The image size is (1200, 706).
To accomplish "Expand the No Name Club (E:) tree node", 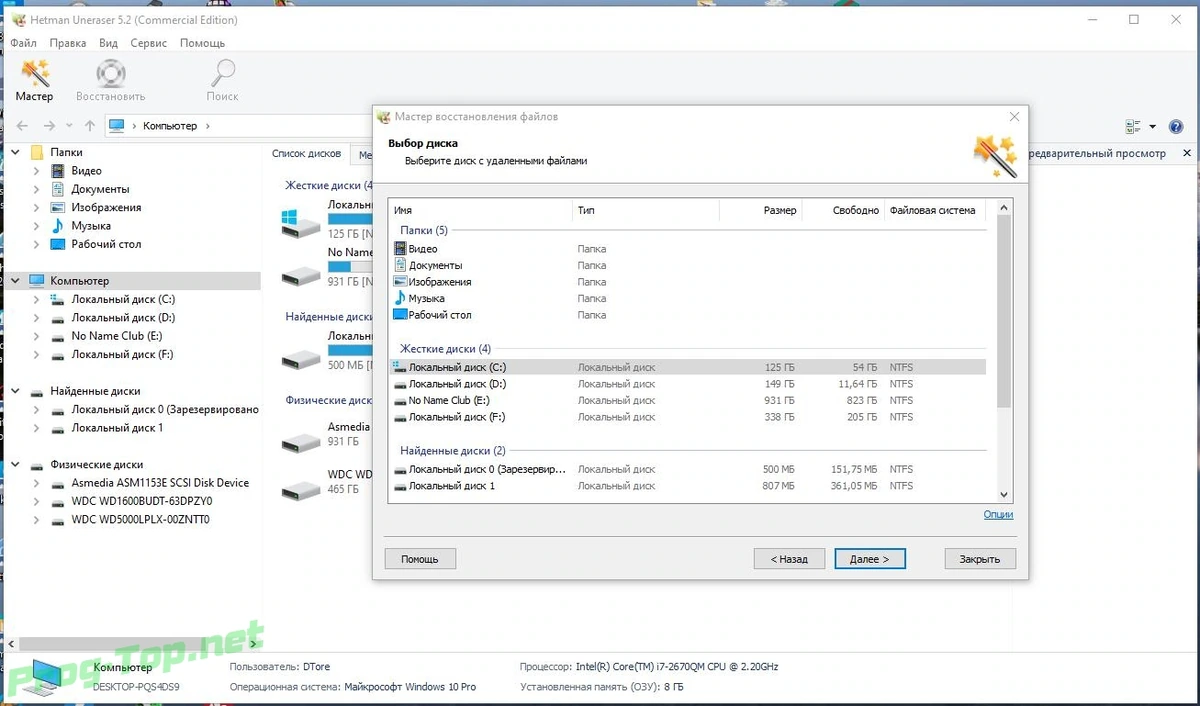I will click(x=37, y=336).
